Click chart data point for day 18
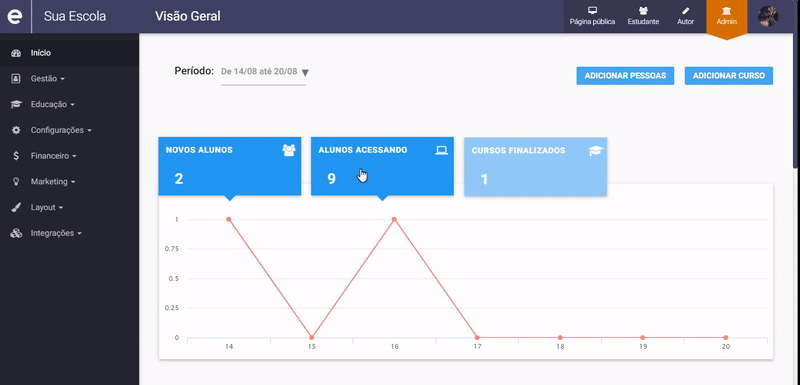 tap(560, 338)
